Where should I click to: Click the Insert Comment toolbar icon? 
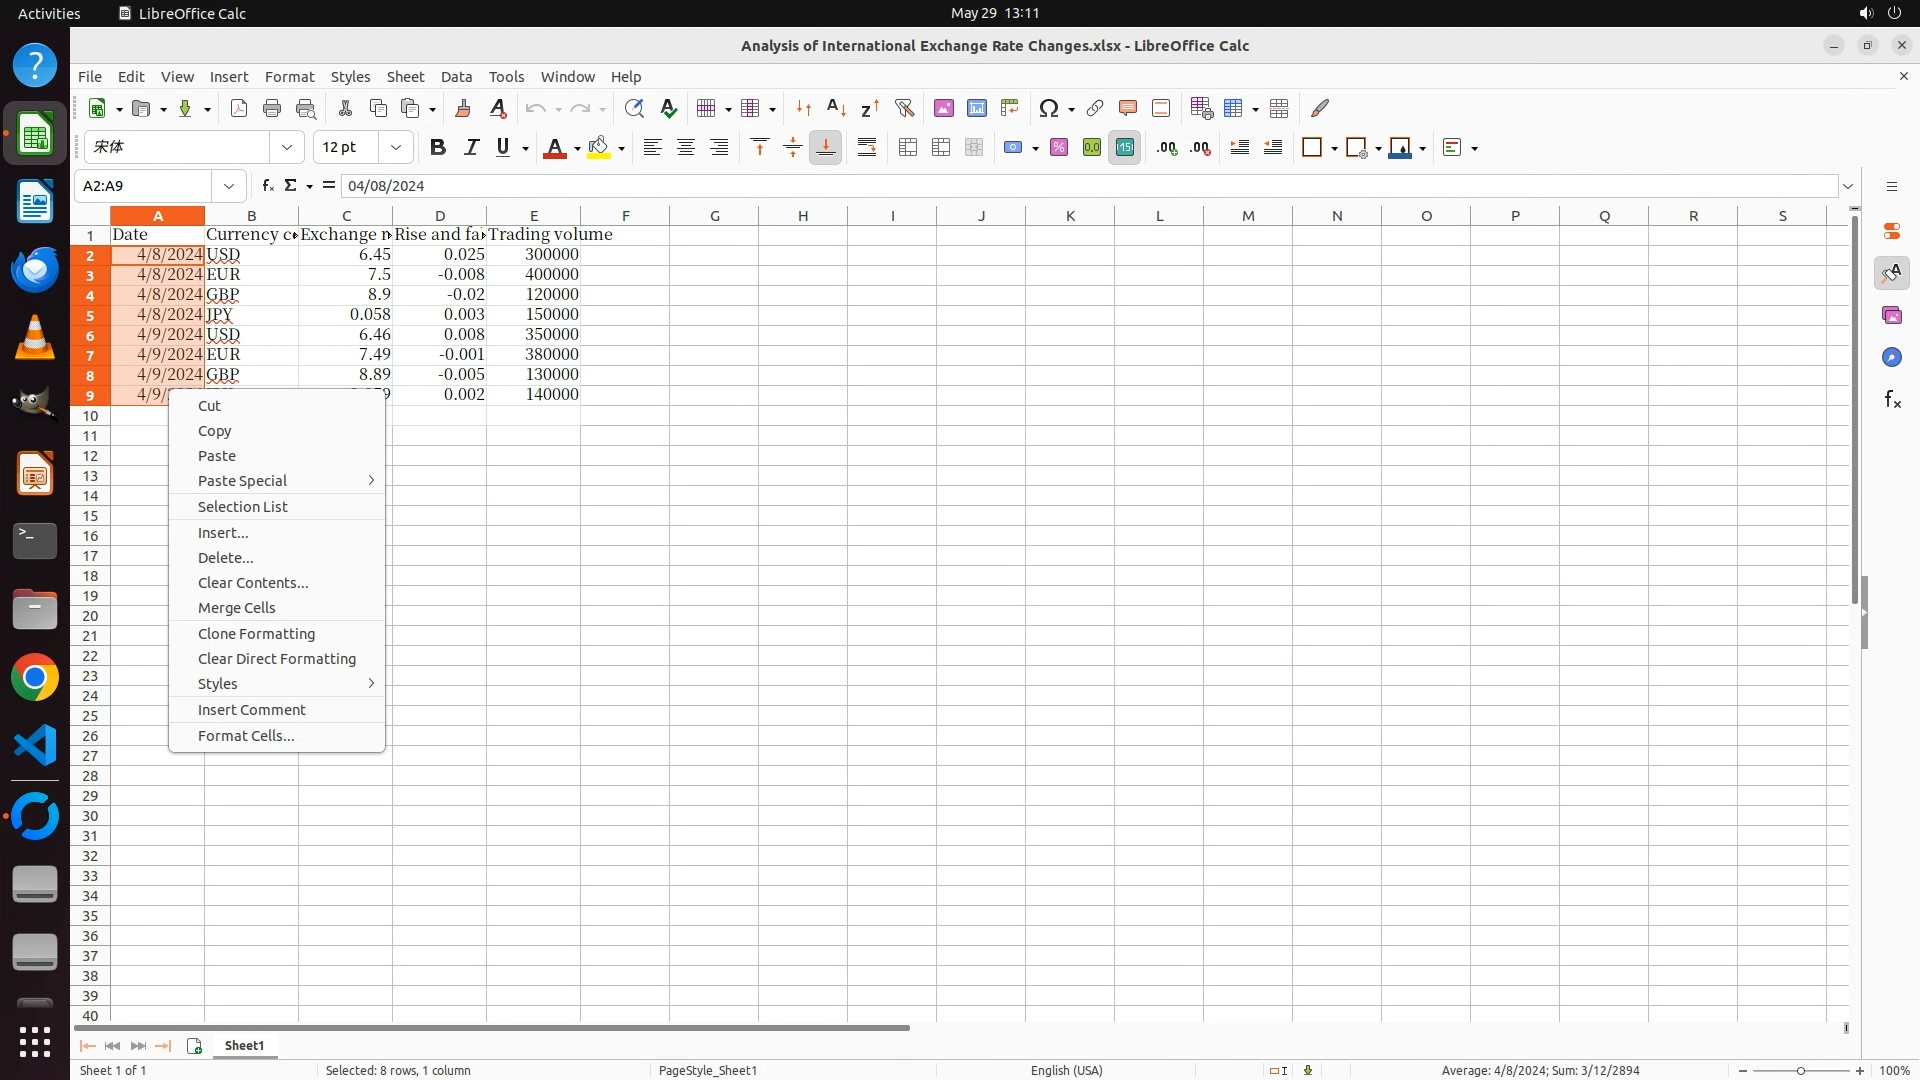point(1128,108)
